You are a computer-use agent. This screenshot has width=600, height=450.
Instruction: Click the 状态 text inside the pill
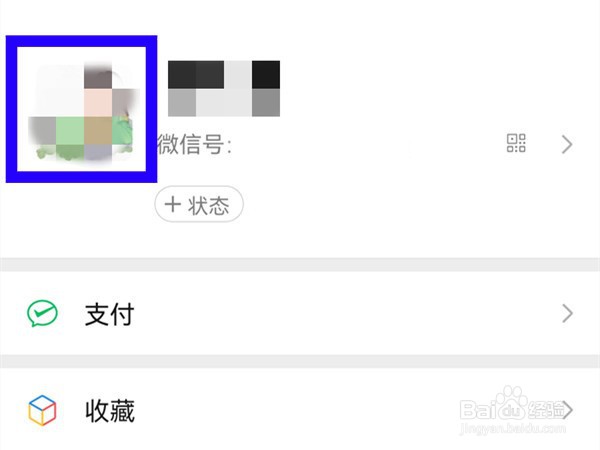click(209, 205)
